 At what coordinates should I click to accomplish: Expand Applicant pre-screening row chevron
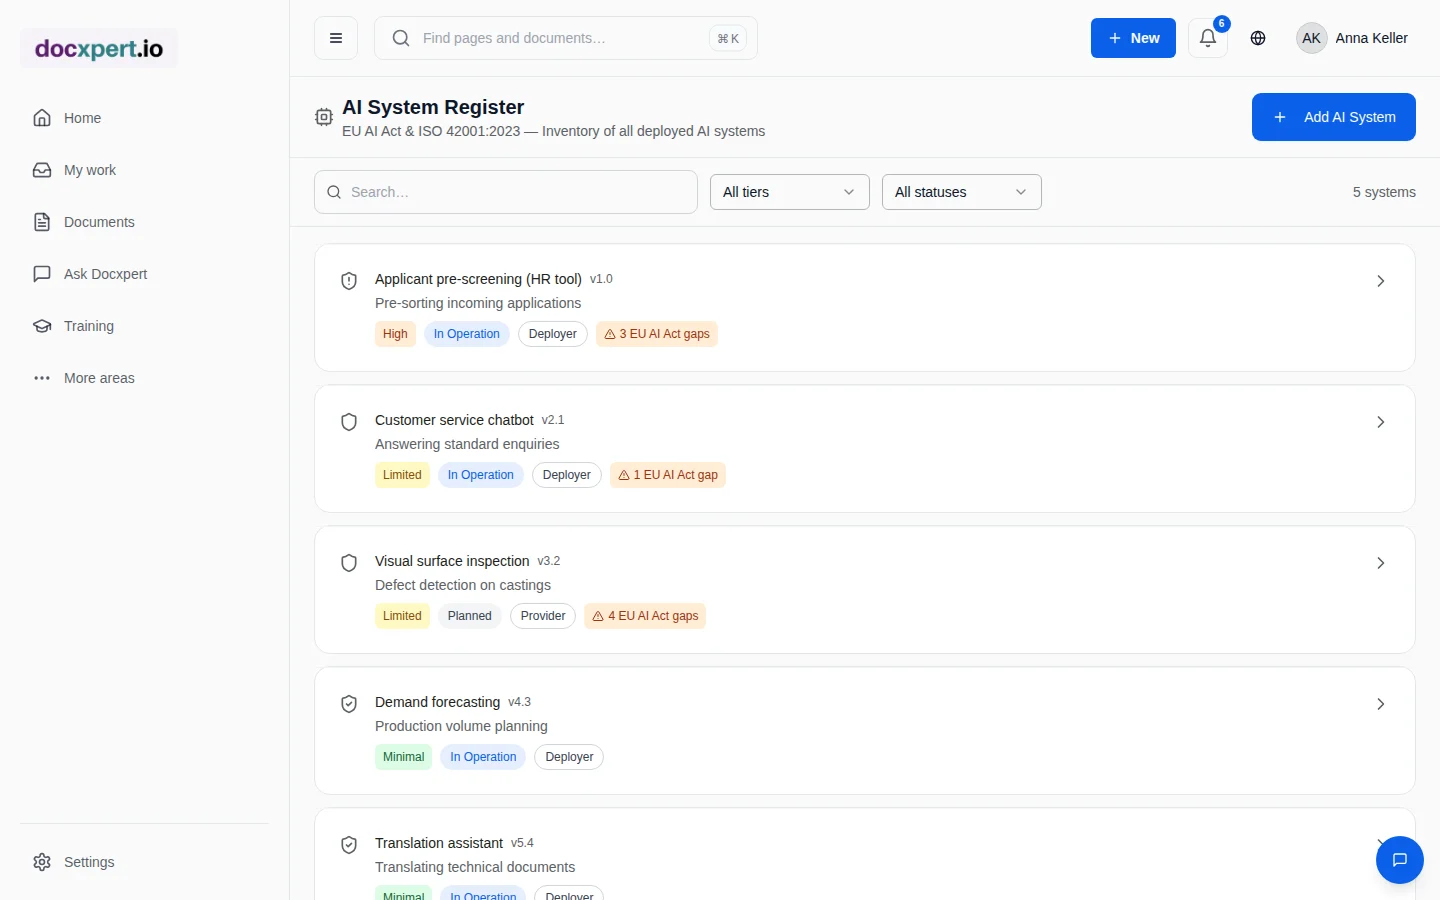click(x=1381, y=281)
